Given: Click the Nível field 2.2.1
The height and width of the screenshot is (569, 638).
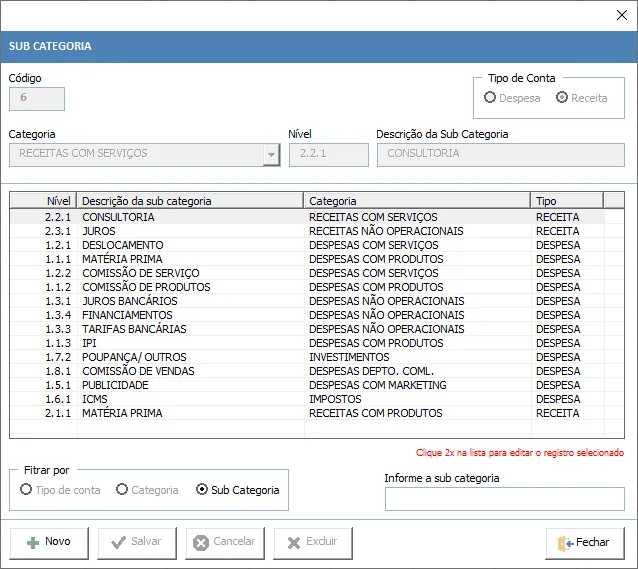Looking at the screenshot, I should [x=329, y=155].
